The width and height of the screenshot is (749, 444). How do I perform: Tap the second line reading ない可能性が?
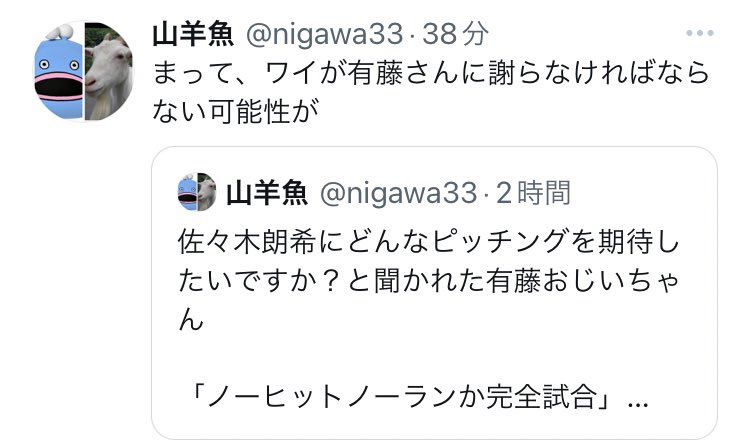point(235,111)
